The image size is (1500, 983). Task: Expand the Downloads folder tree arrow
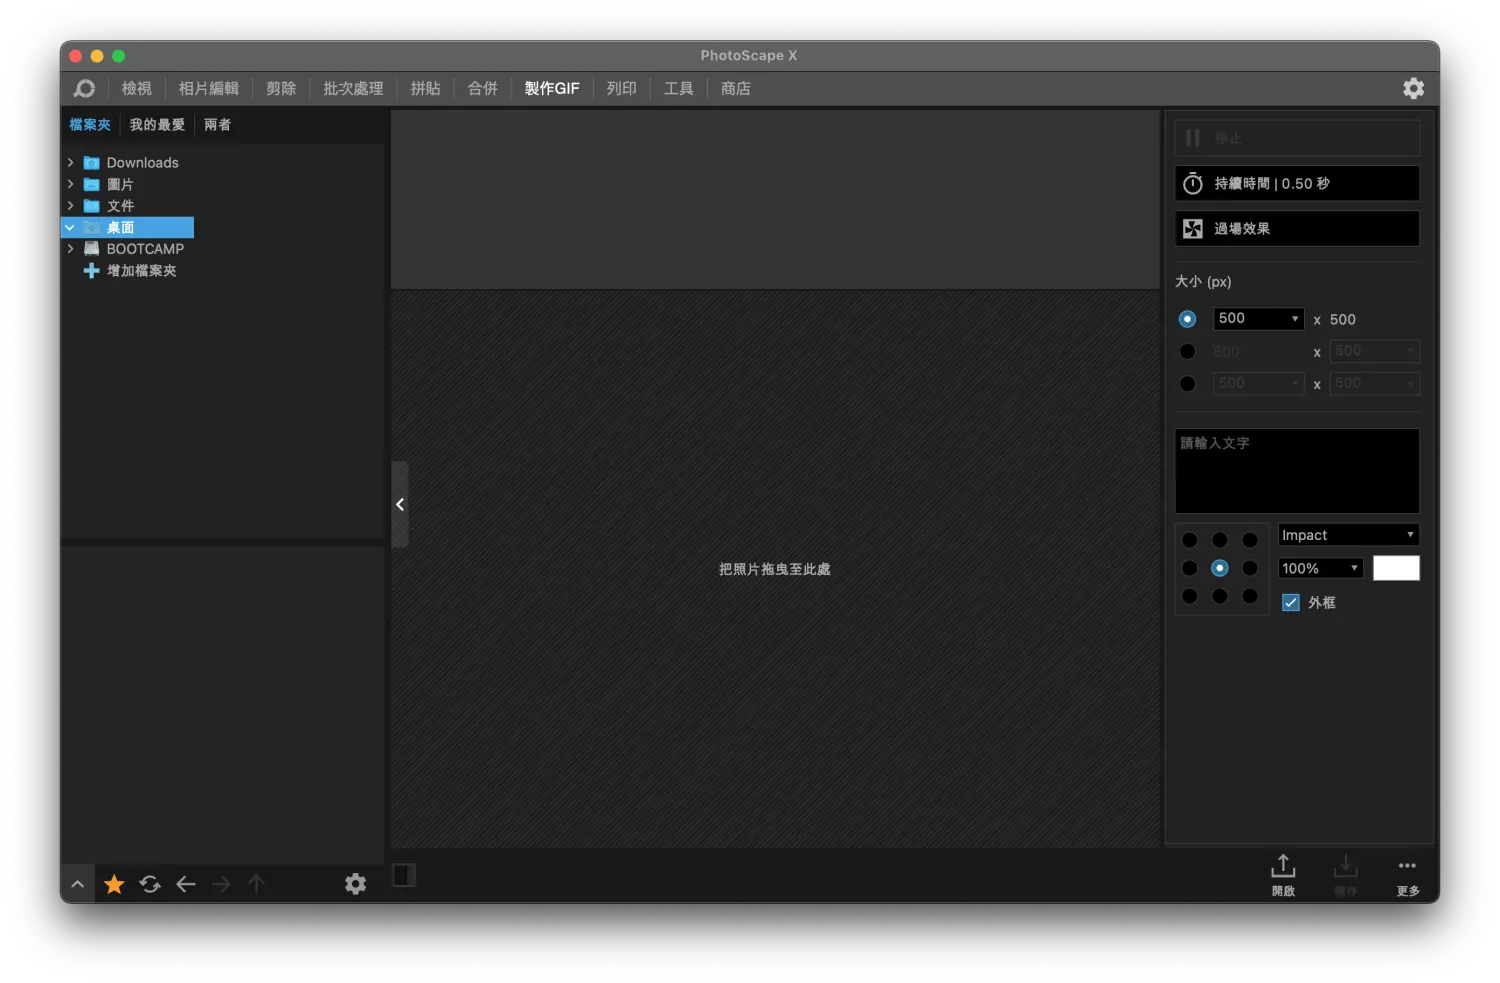[x=70, y=162]
